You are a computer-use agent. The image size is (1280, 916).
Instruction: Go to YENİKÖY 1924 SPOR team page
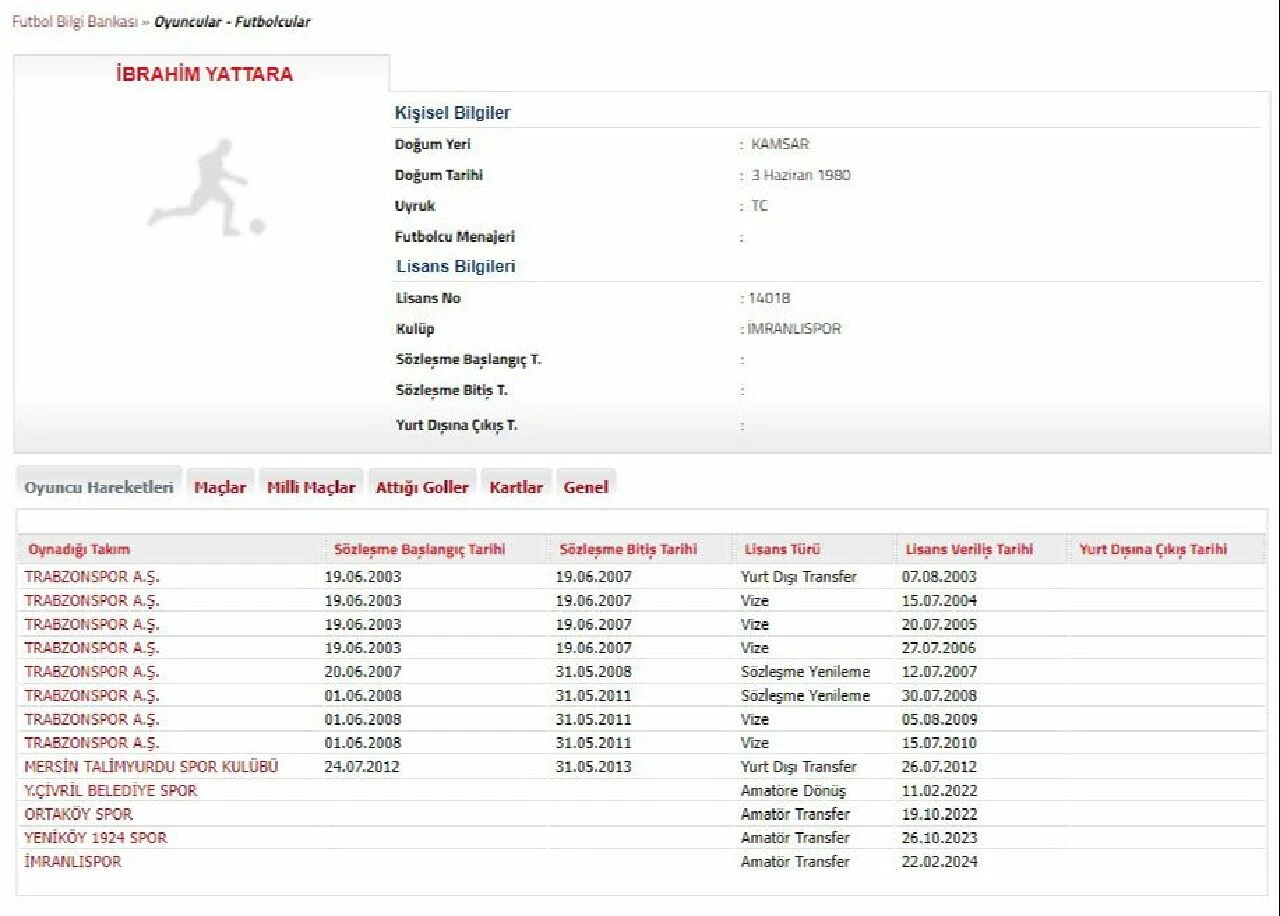(x=96, y=838)
